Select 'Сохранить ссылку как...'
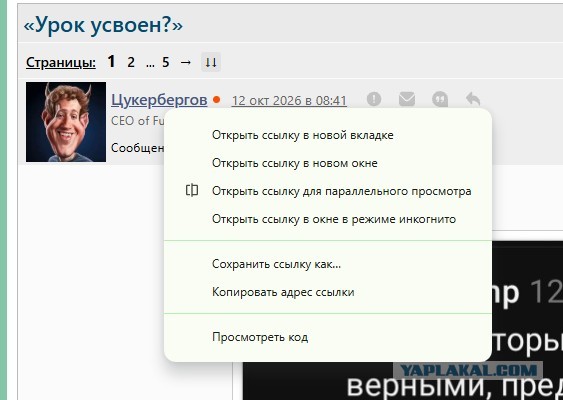This screenshot has width=563, height=400. pyautogui.click(x=328, y=264)
